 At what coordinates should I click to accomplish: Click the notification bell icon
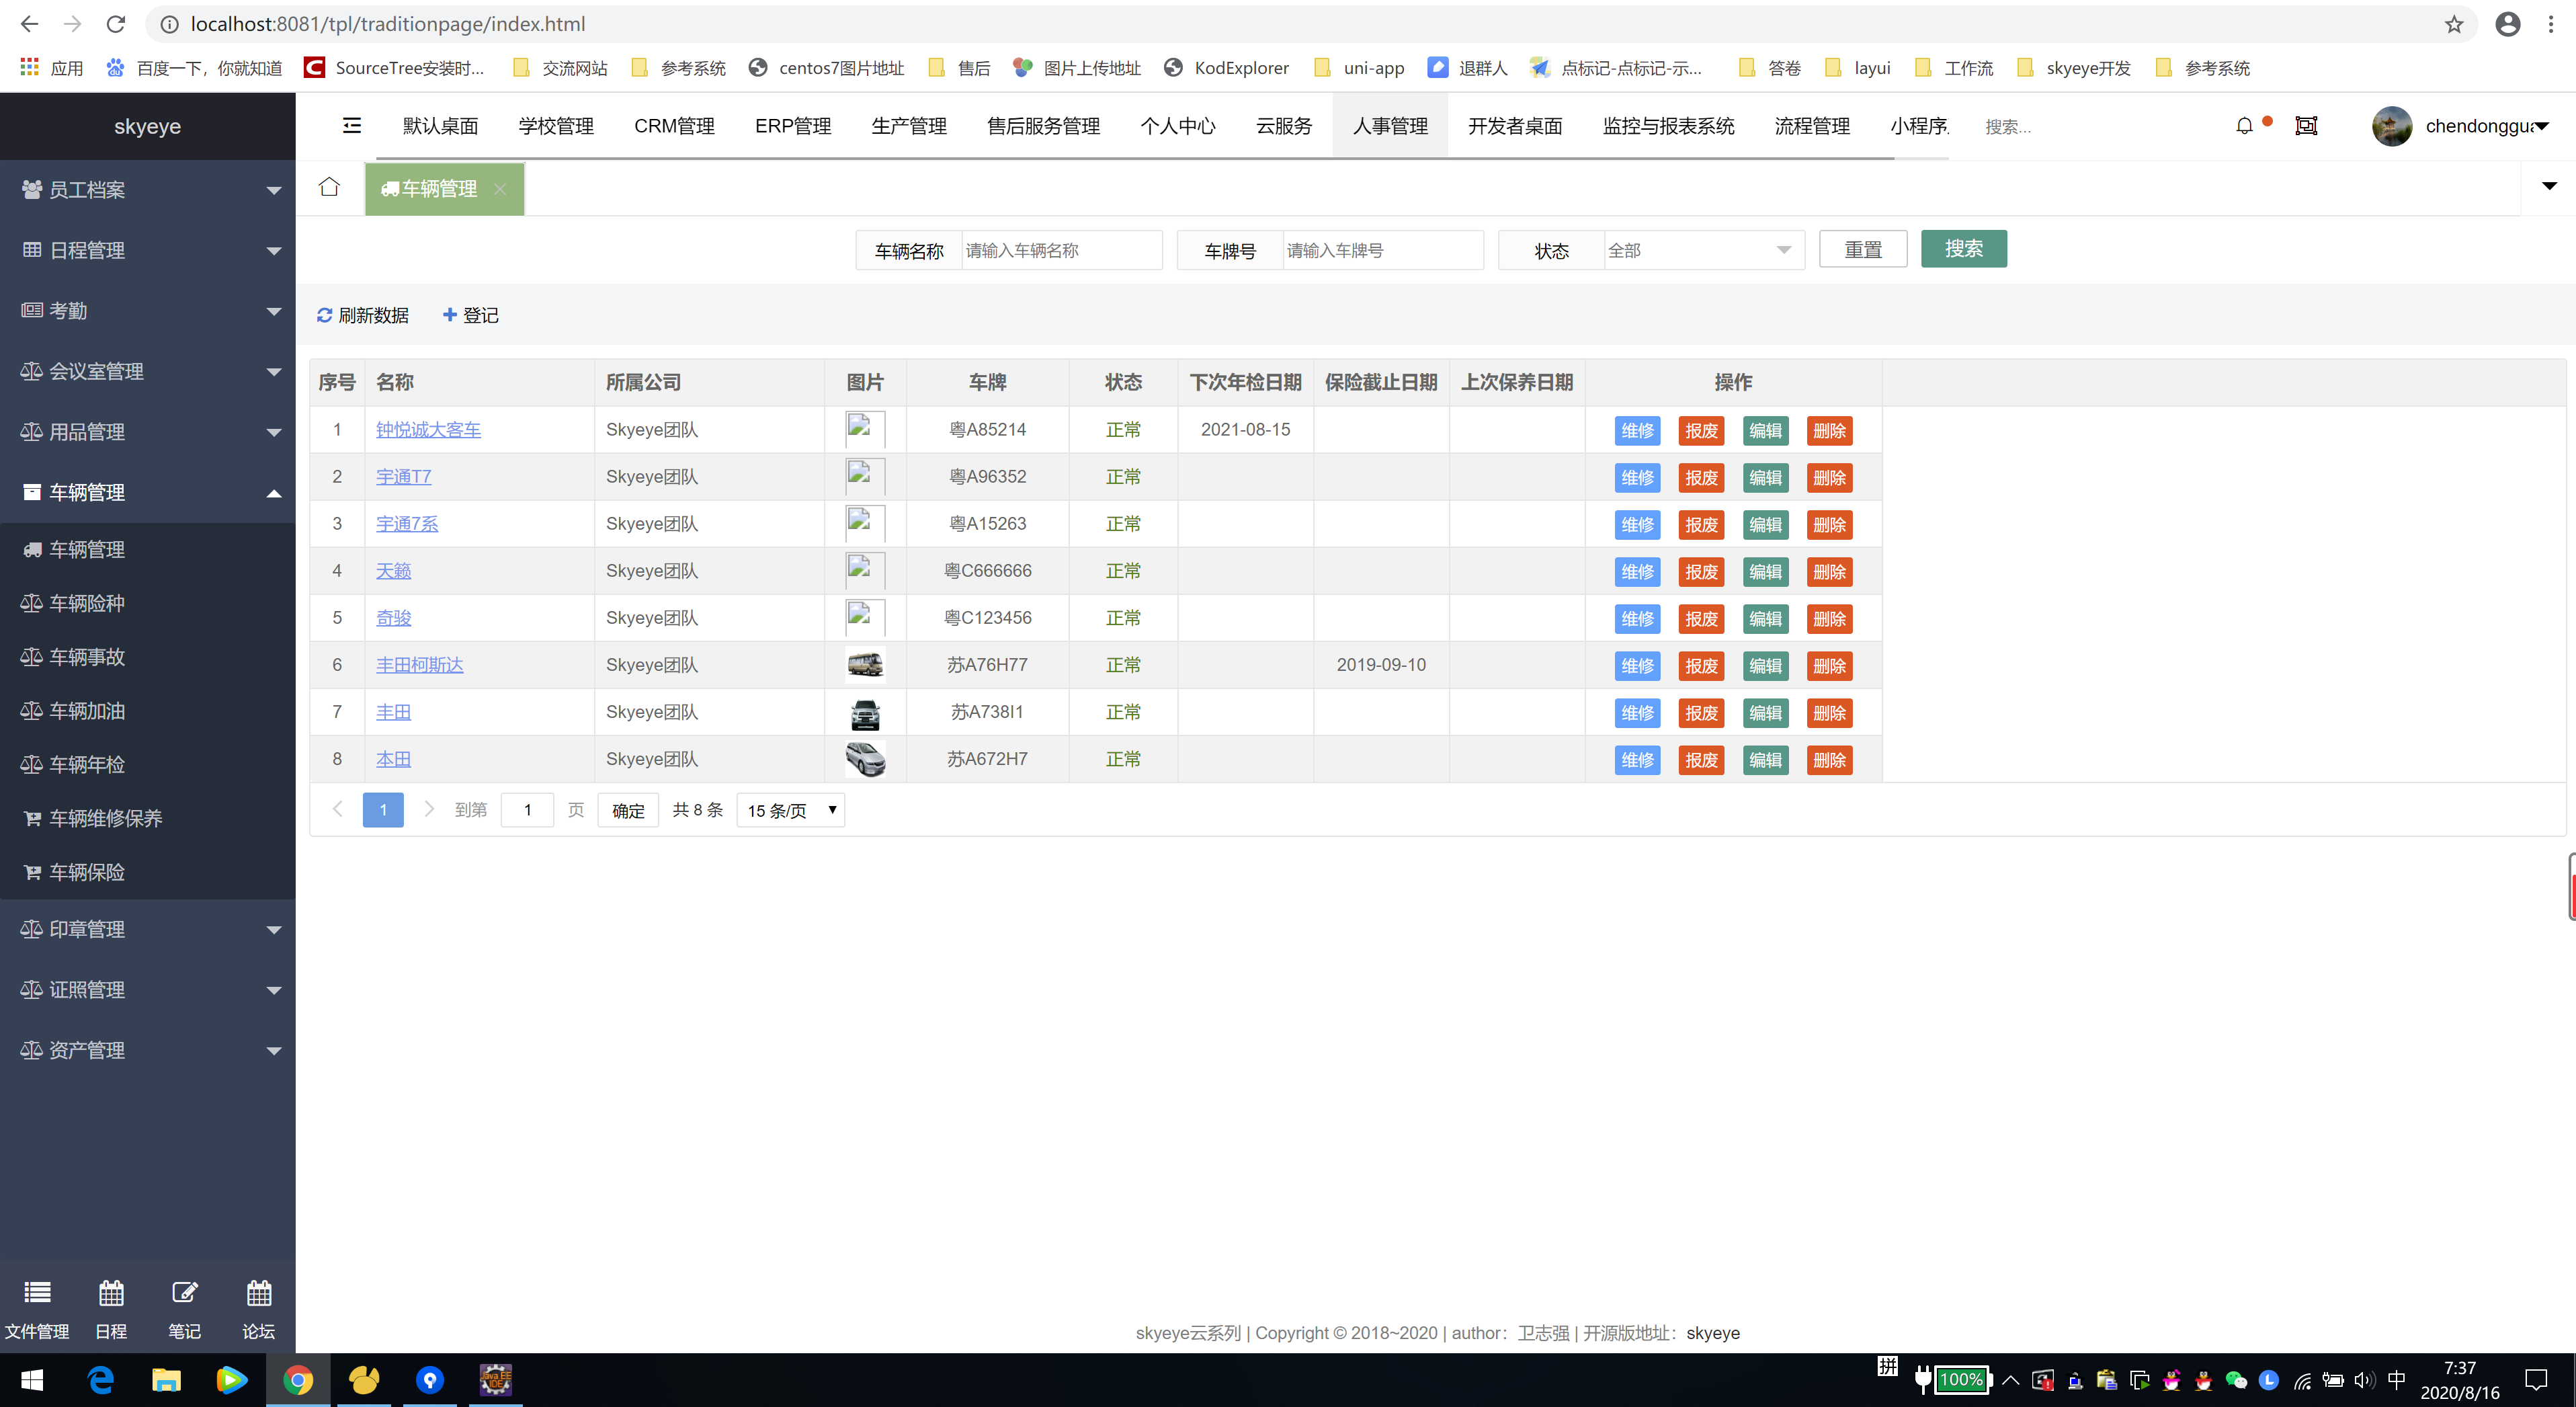(x=2244, y=126)
